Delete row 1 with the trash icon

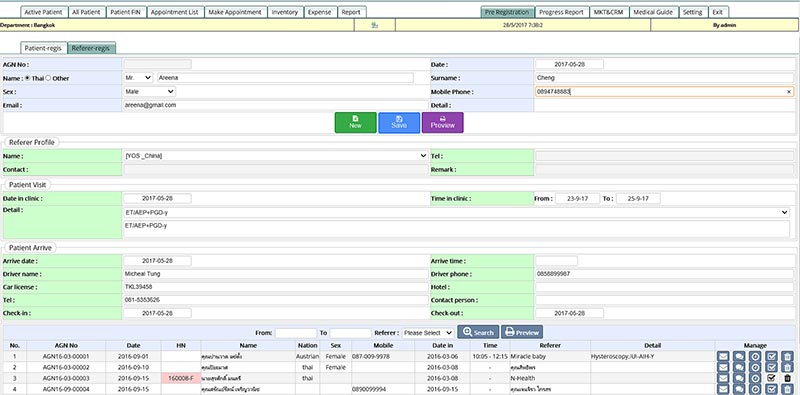pos(787,356)
